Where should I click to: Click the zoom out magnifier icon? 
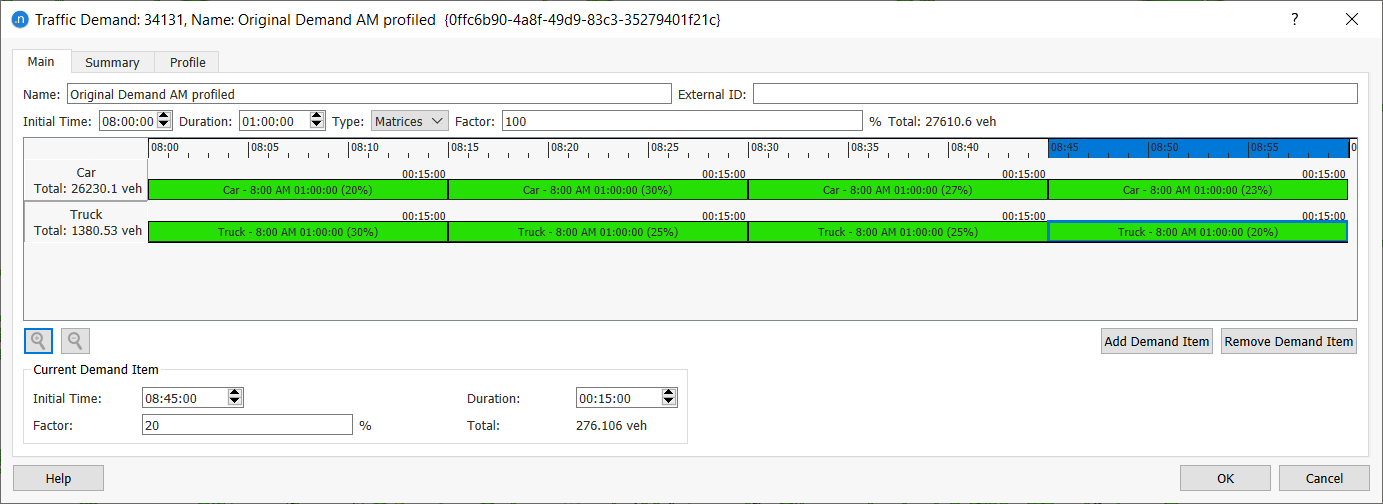(x=75, y=341)
